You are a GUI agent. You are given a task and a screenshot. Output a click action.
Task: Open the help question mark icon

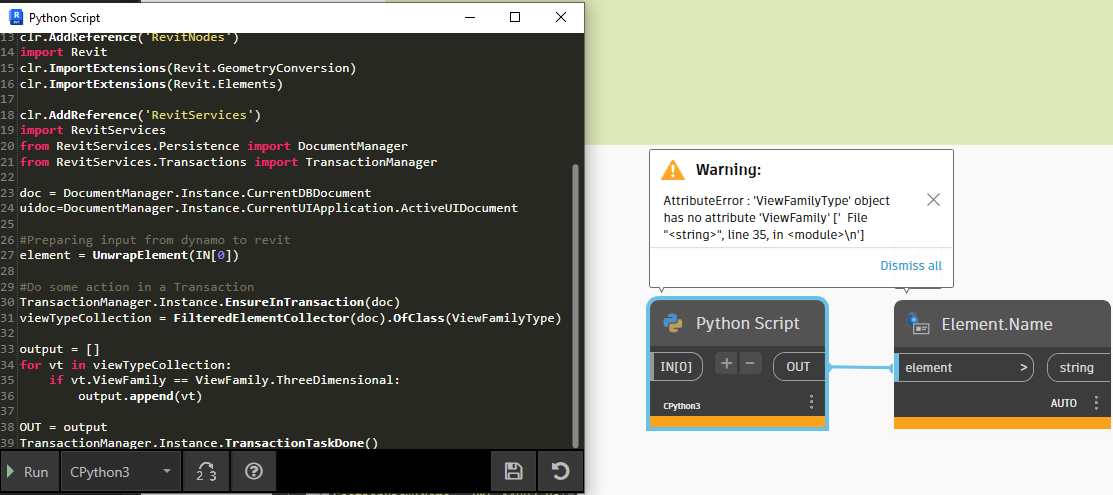point(253,472)
